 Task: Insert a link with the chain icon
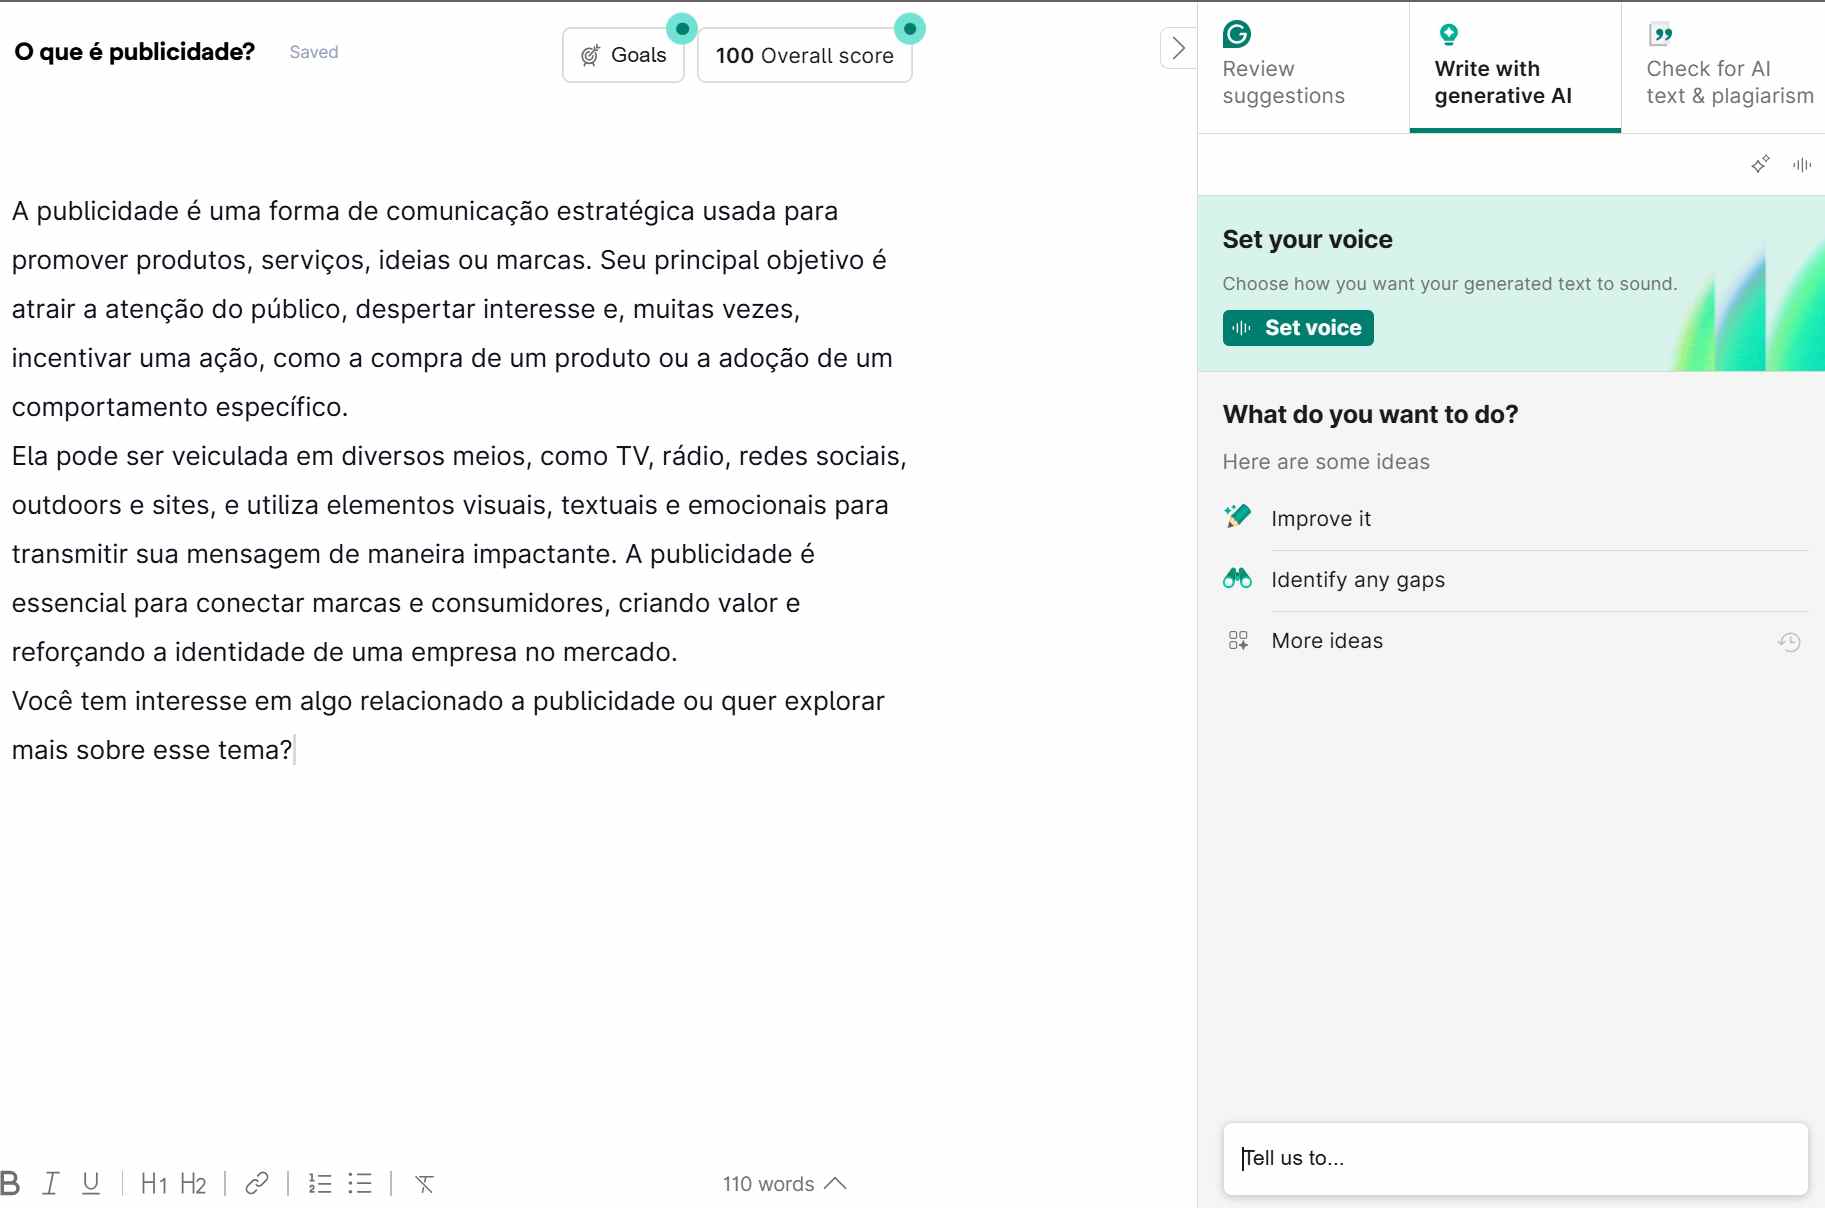click(x=257, y=1184)
